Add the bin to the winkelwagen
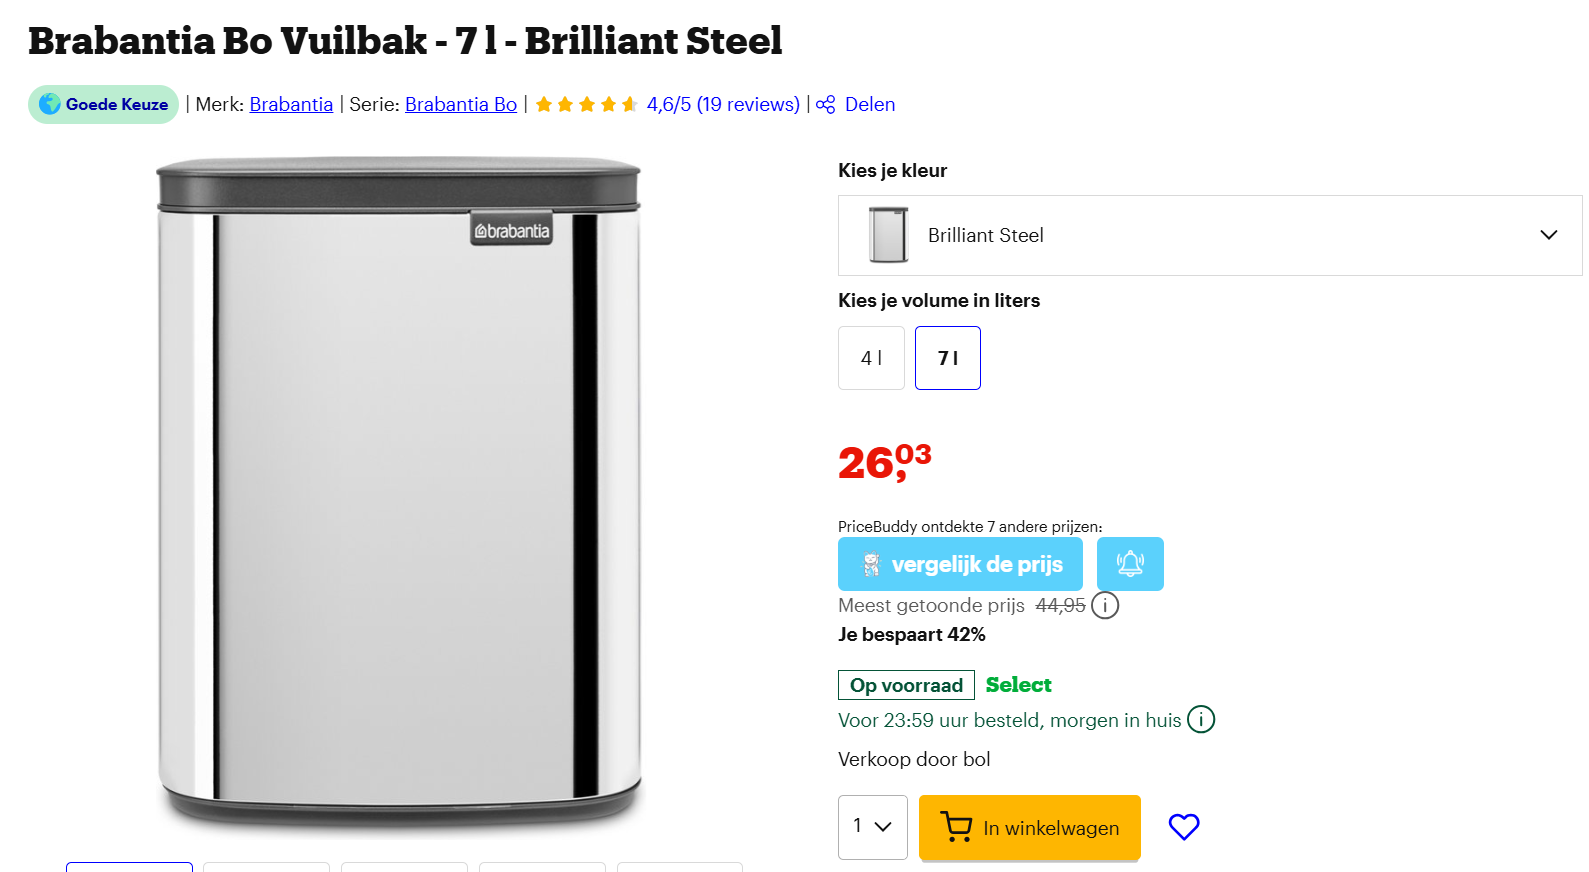The width and height of the screenshot is (1589, 872). coord(1029,827)
